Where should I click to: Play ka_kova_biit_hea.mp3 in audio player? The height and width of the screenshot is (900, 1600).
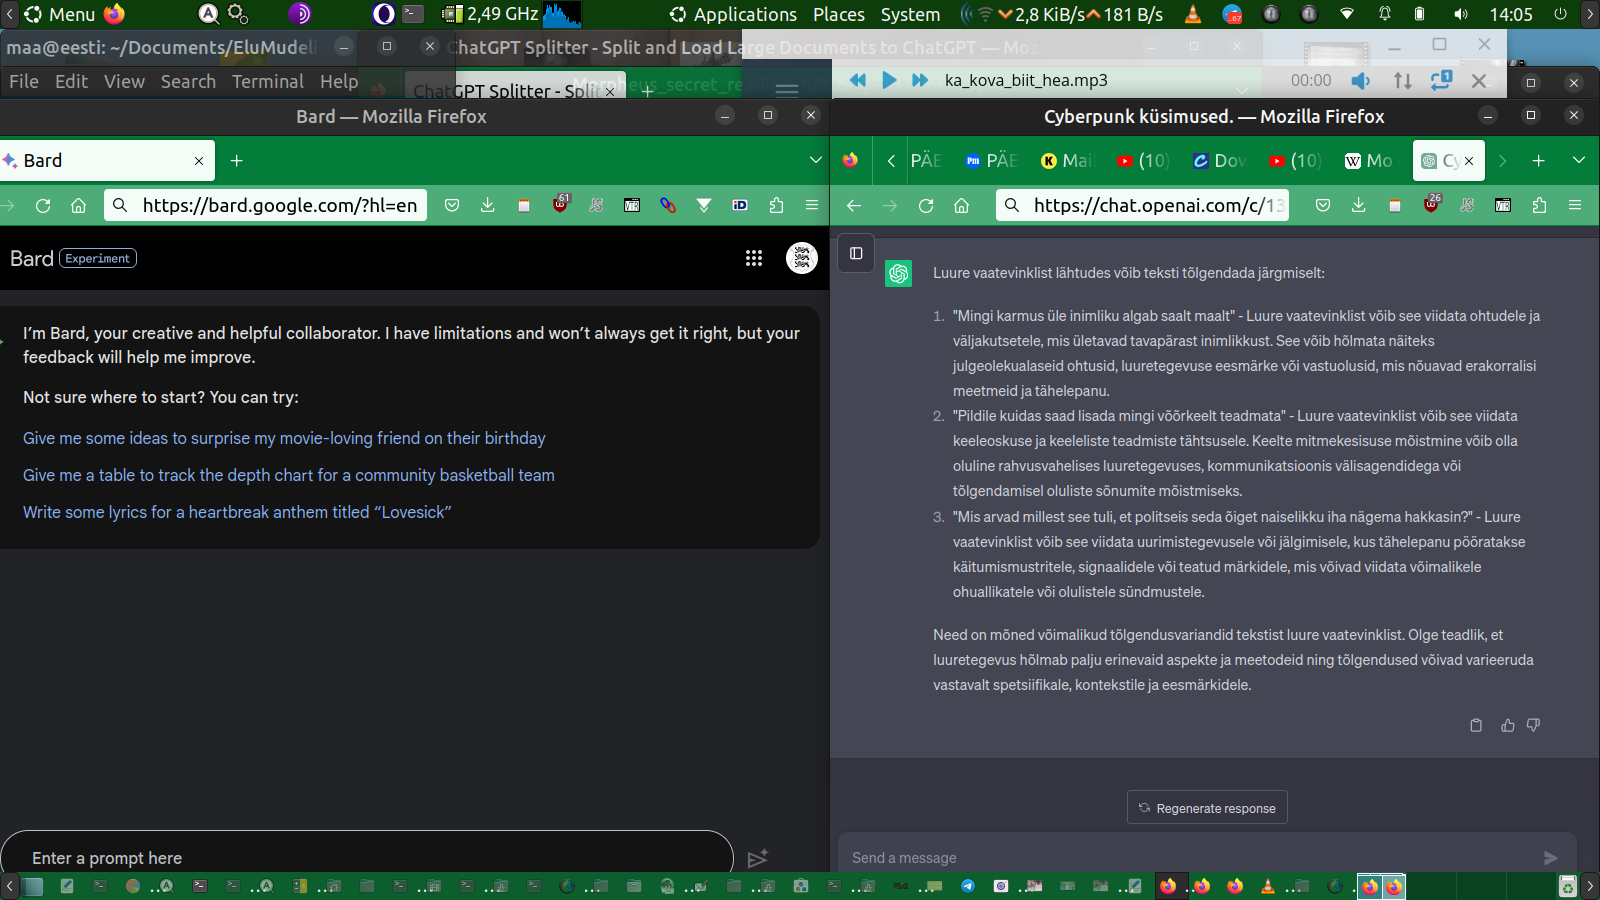889,80
